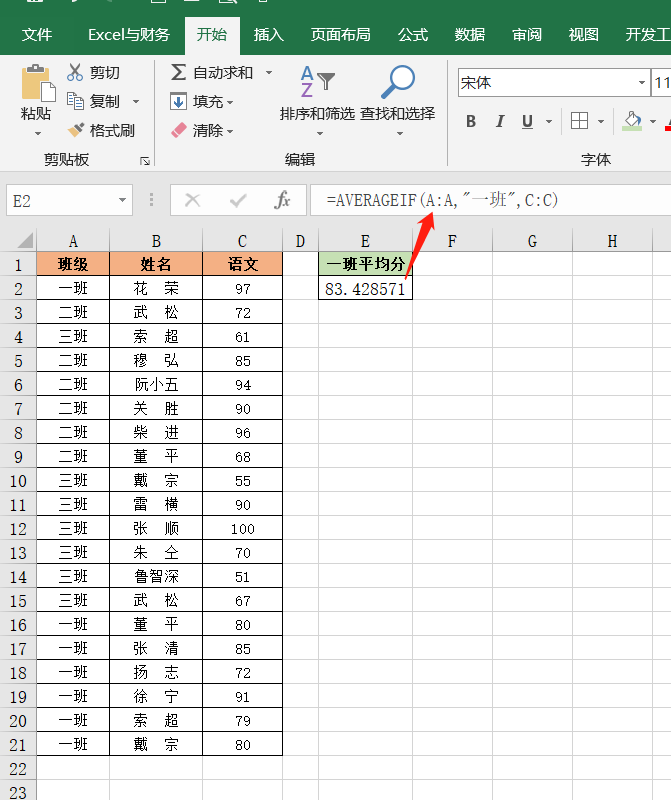Viewport: 671px width, 800px height.
Task: Select the 一班平均分 header cell
Action: point(365,264)
